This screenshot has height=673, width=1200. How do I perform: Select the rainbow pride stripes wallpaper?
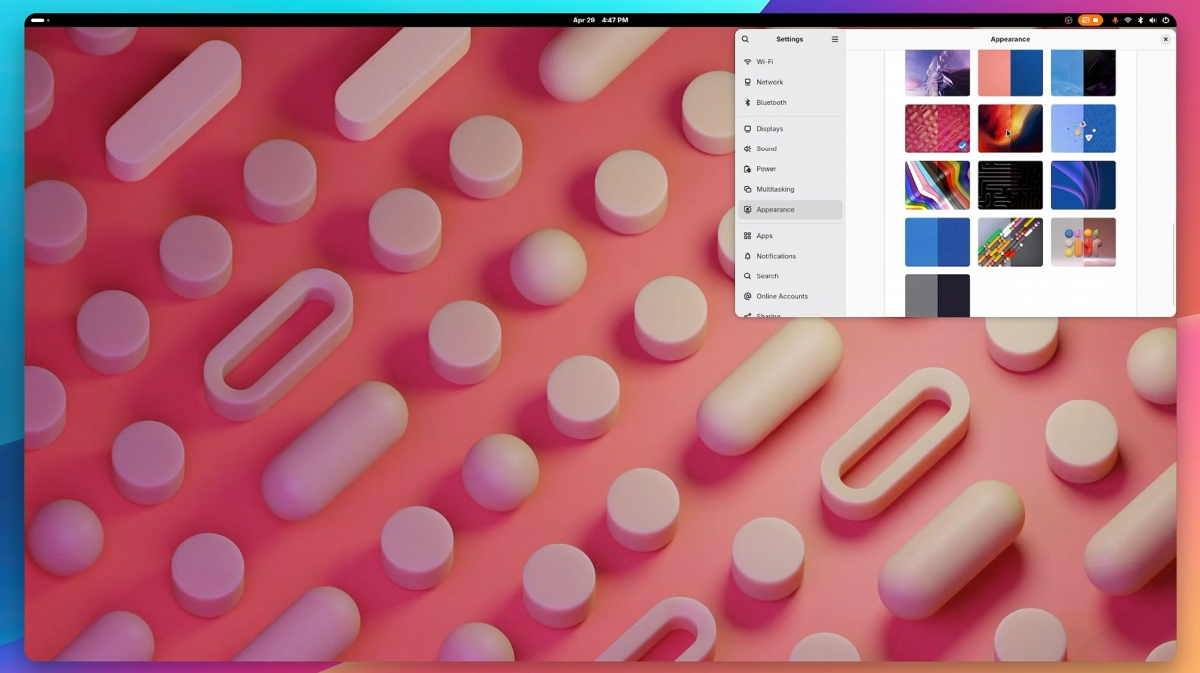pyautogui.click(x=937, y=185)
